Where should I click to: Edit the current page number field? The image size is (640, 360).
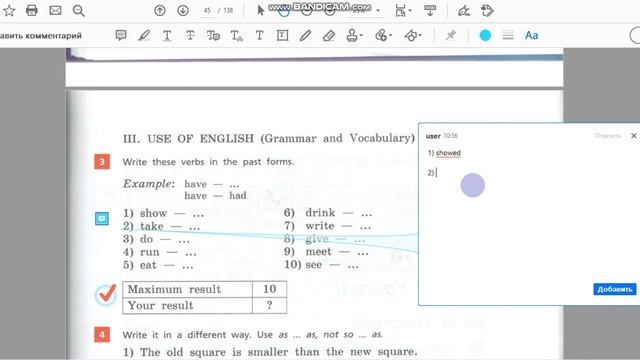(x=207, y=11)
